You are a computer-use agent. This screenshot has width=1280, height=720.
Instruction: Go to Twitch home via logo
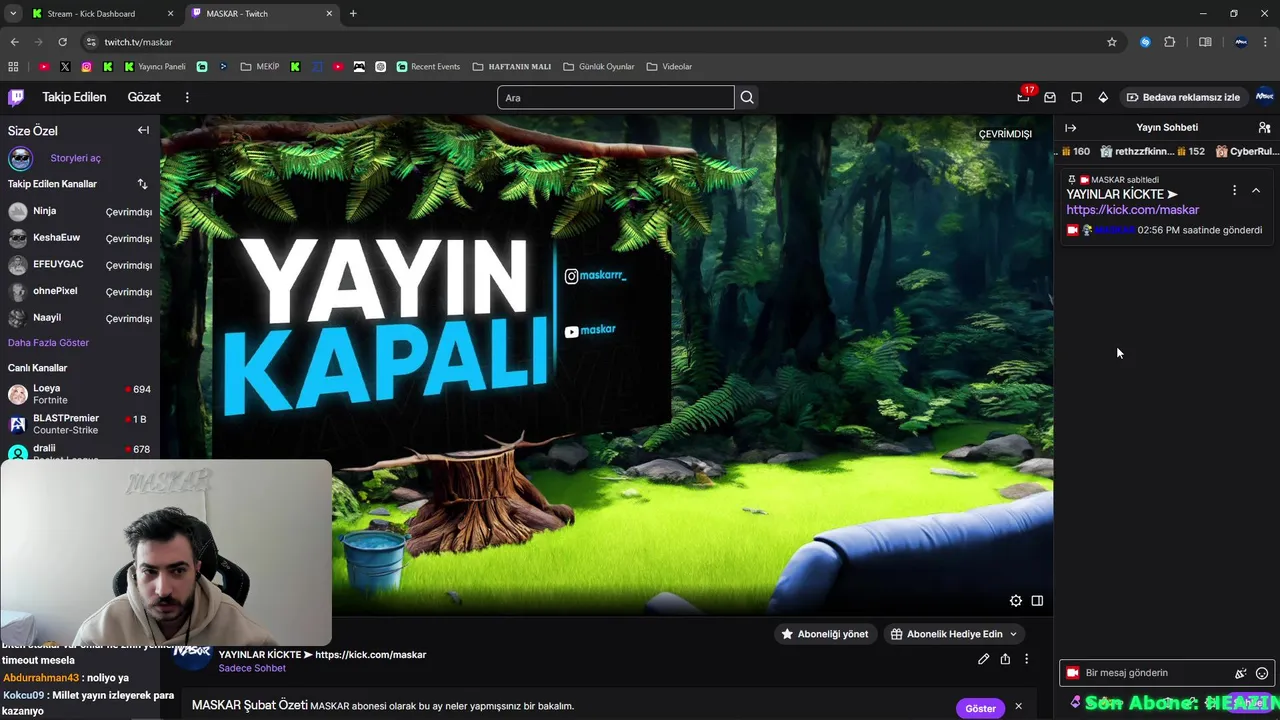pyautogui.click(x=16, y=97)
